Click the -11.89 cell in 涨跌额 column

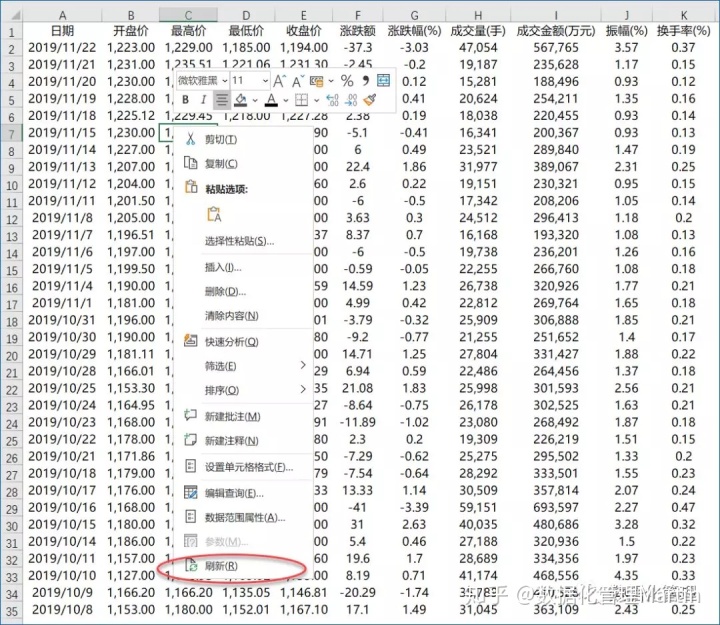tap(358, 422)
